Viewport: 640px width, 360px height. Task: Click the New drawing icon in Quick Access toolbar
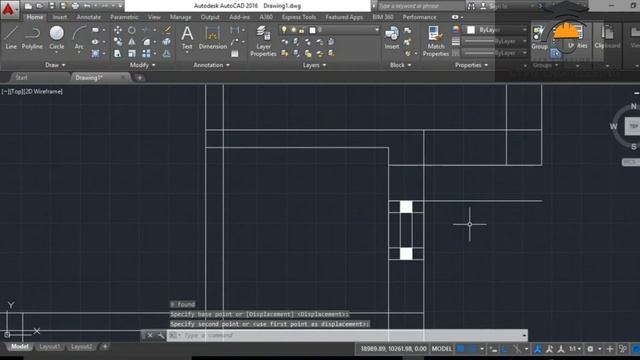click(x=28, y=6)
